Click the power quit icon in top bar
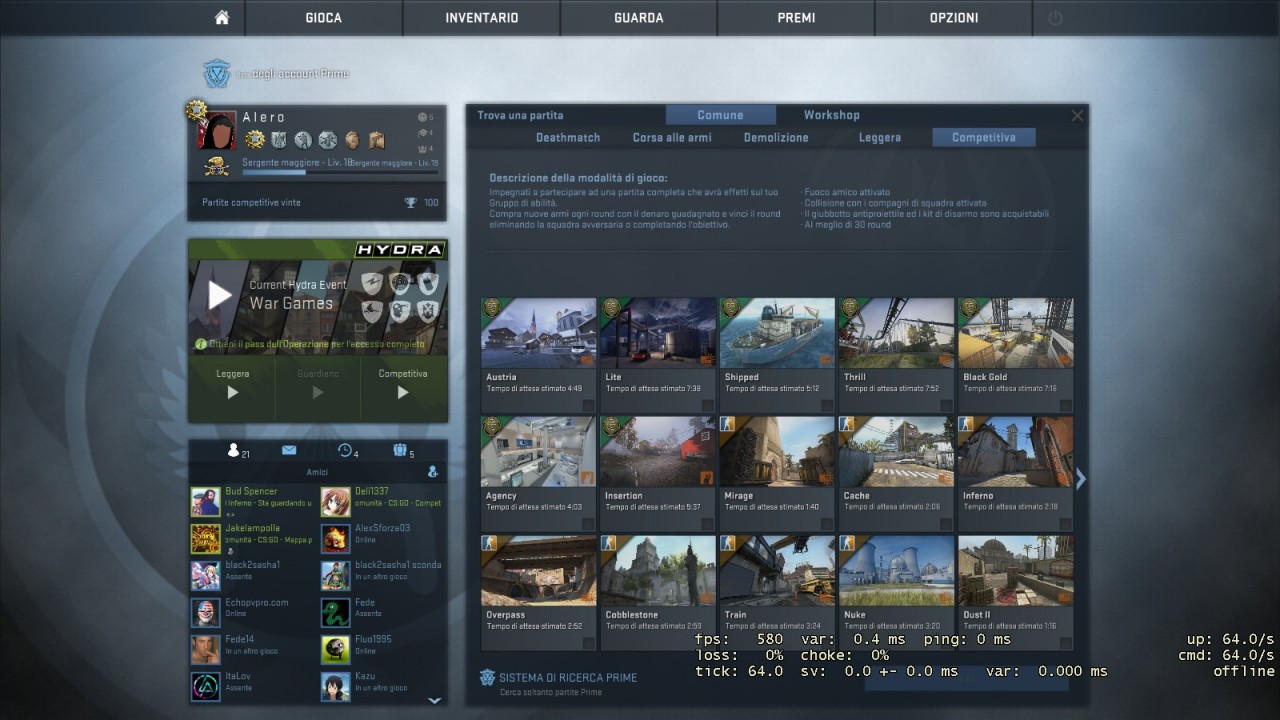 click(x=1055, y=18)
